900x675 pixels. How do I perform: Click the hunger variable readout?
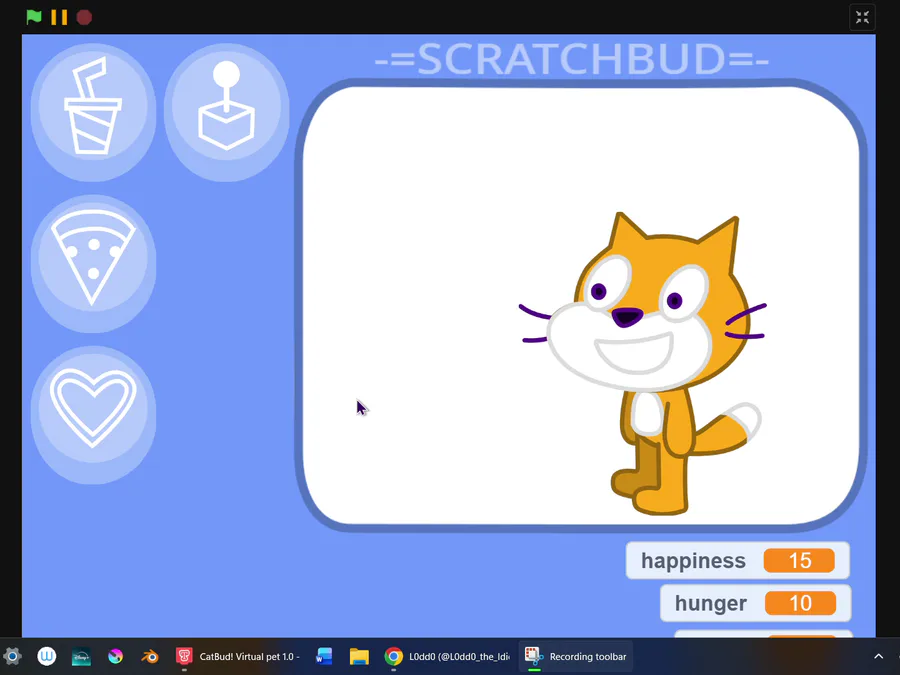pos(755,603)
